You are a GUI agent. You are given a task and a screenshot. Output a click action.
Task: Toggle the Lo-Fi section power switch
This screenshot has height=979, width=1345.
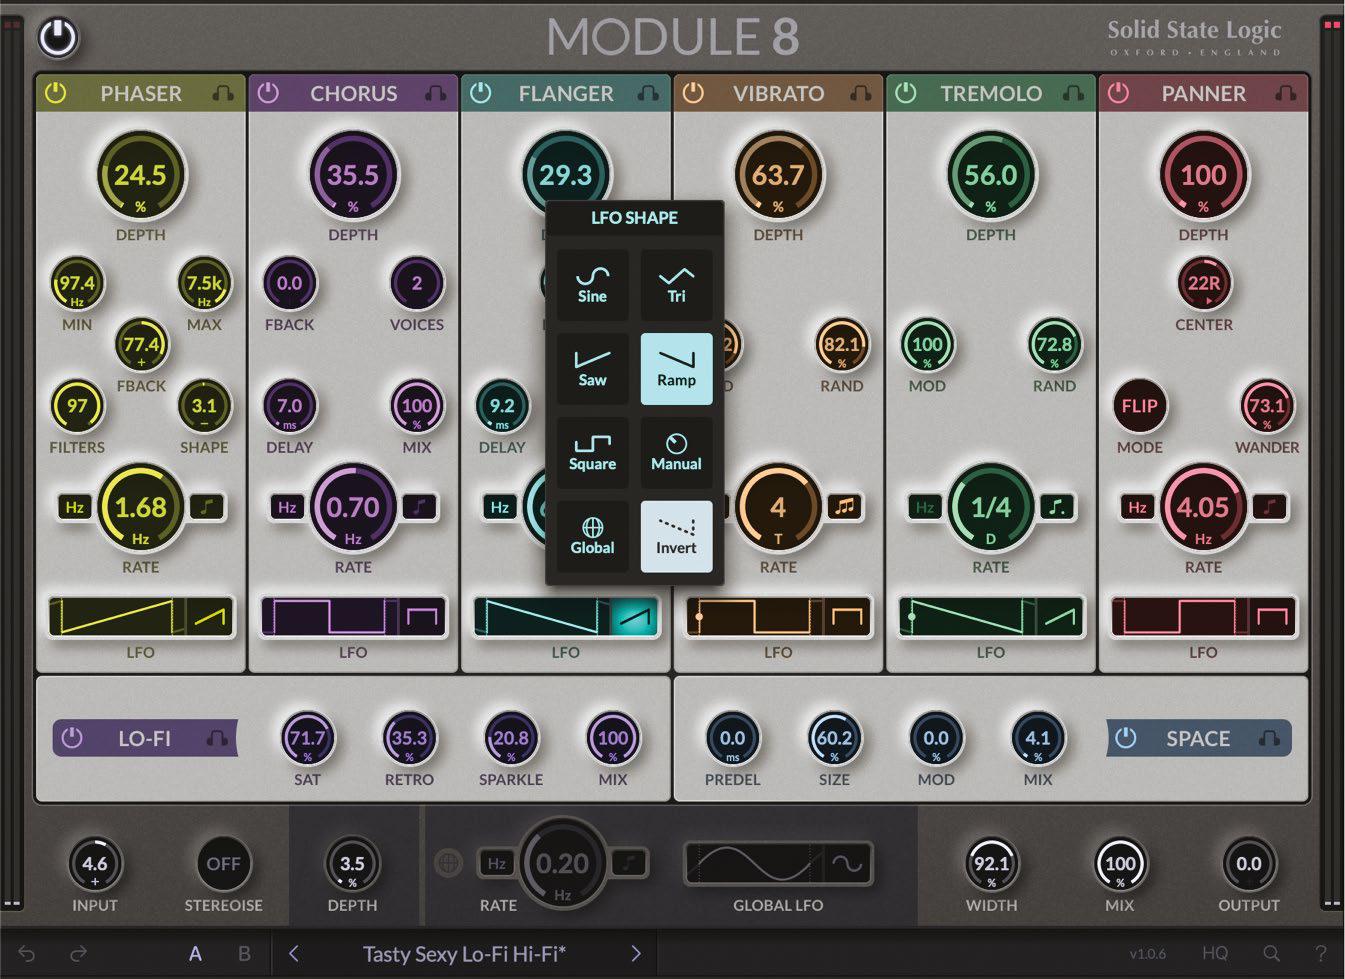pyautogui.click(x=71, y=738)
